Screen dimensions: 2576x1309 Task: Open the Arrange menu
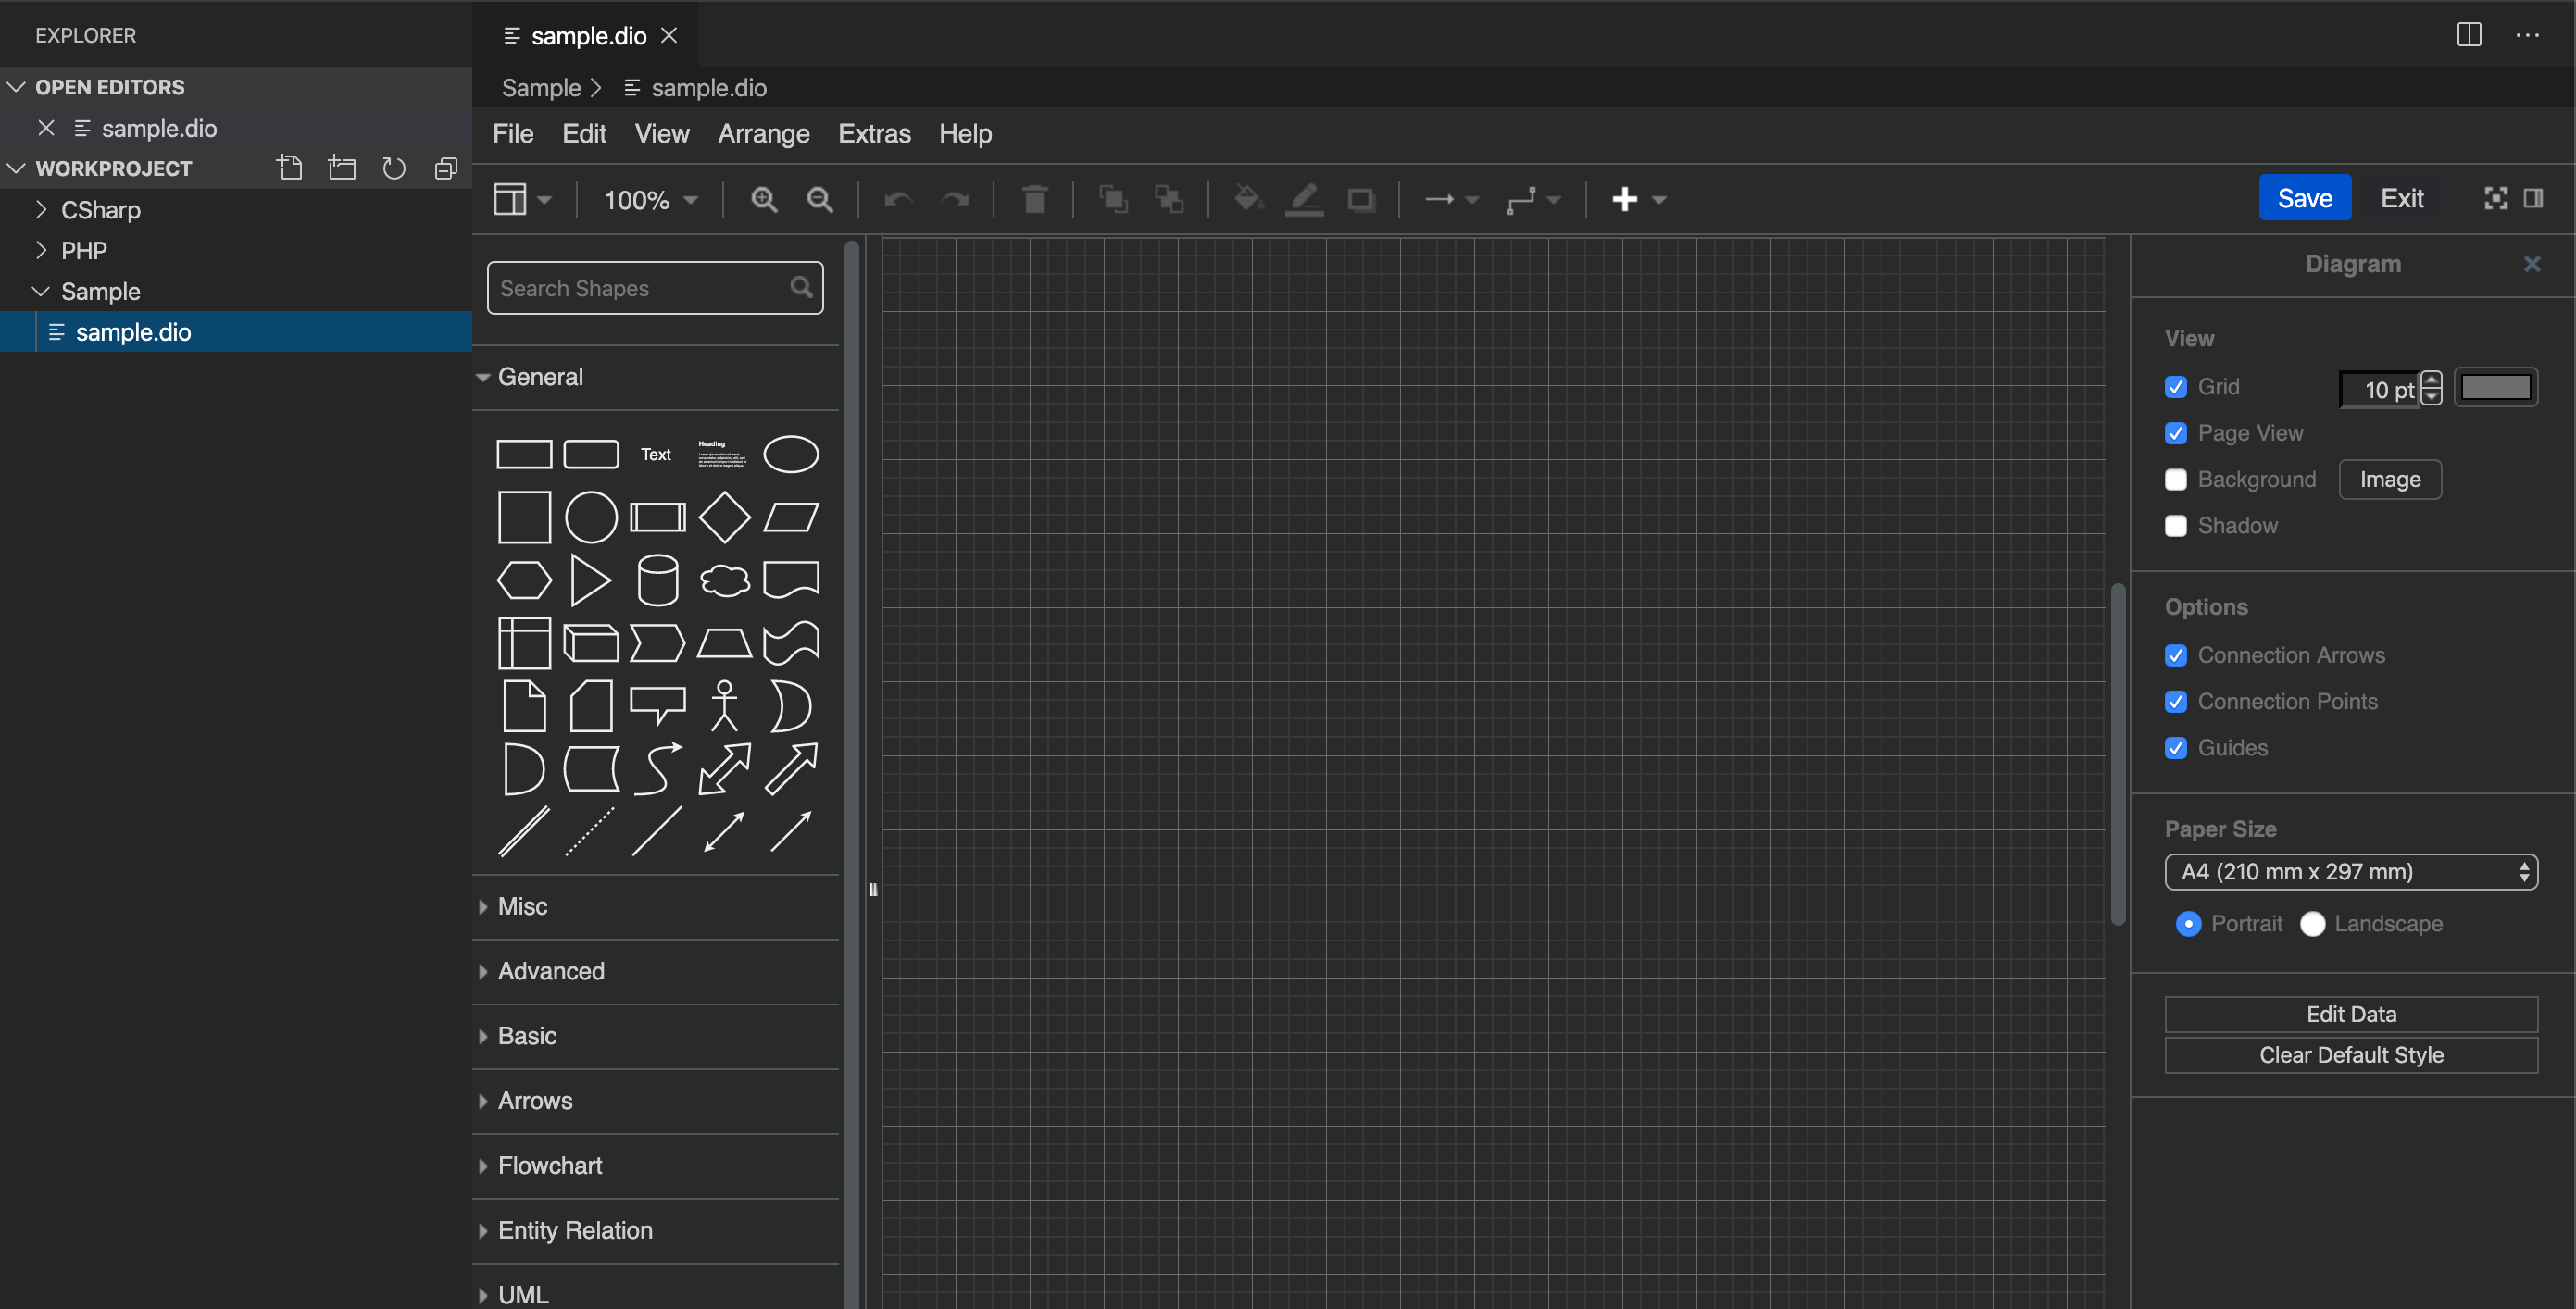click(764, 134)
